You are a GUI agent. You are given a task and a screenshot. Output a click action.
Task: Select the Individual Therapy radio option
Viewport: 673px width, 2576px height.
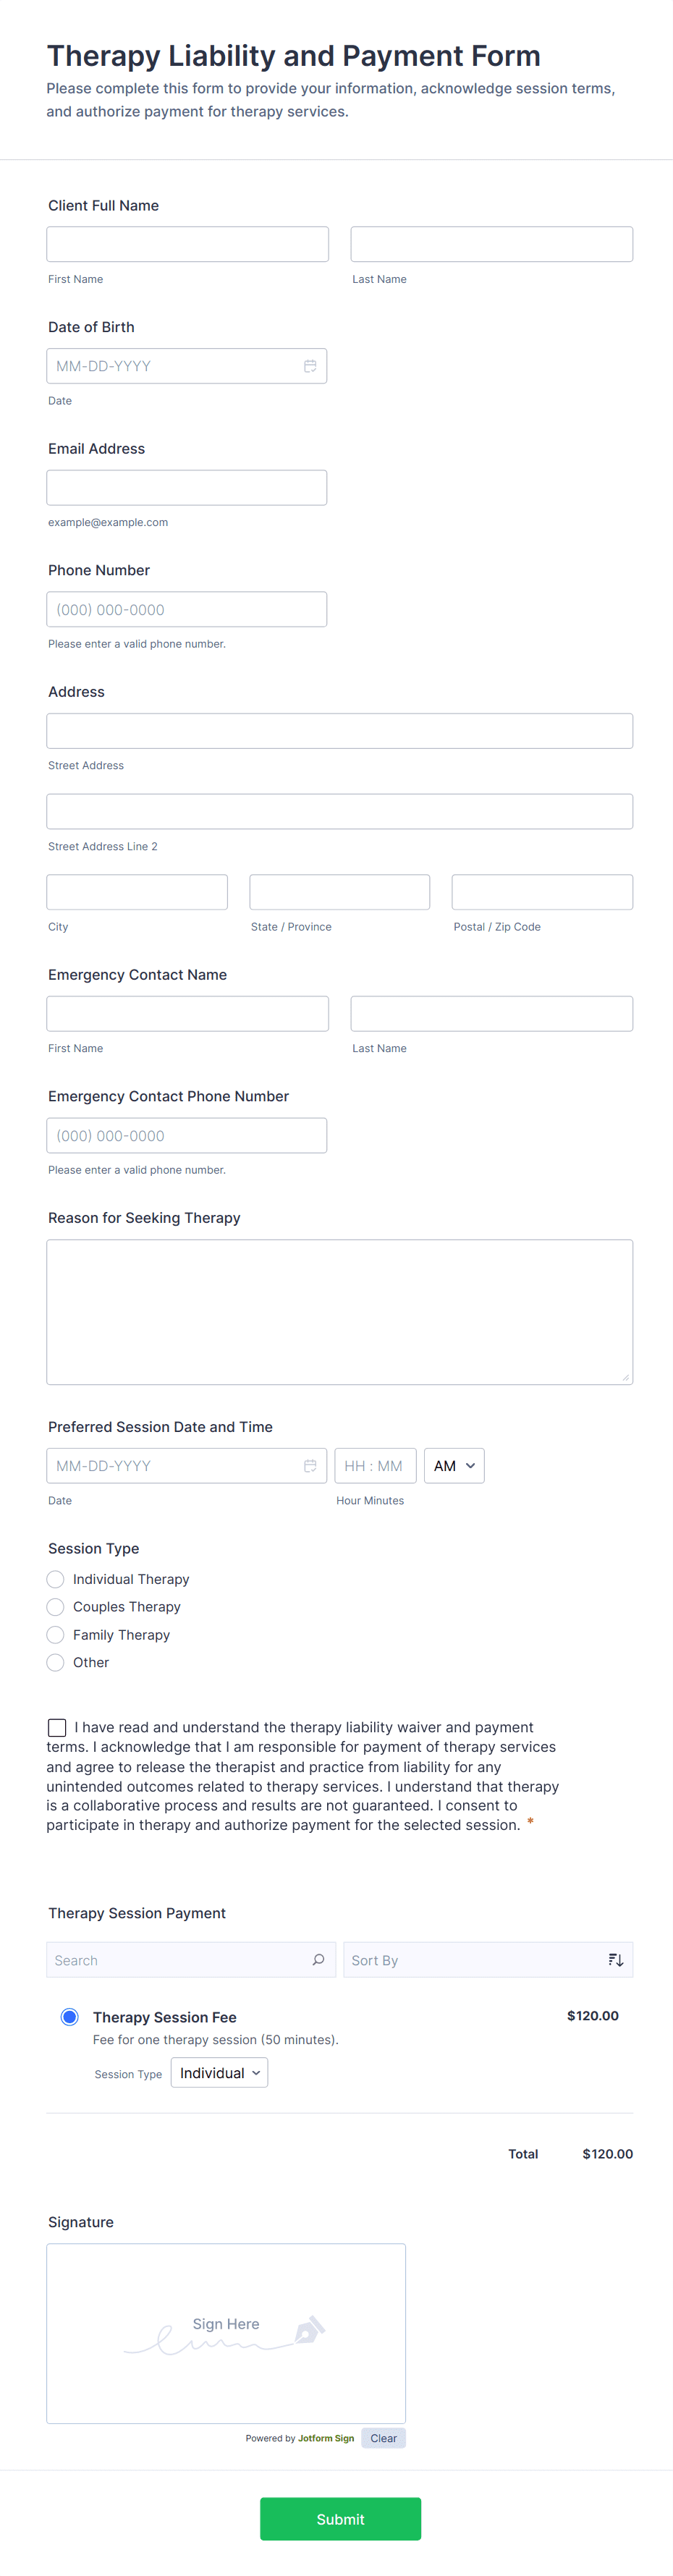pyautogui.click(x=56, y=1579)
